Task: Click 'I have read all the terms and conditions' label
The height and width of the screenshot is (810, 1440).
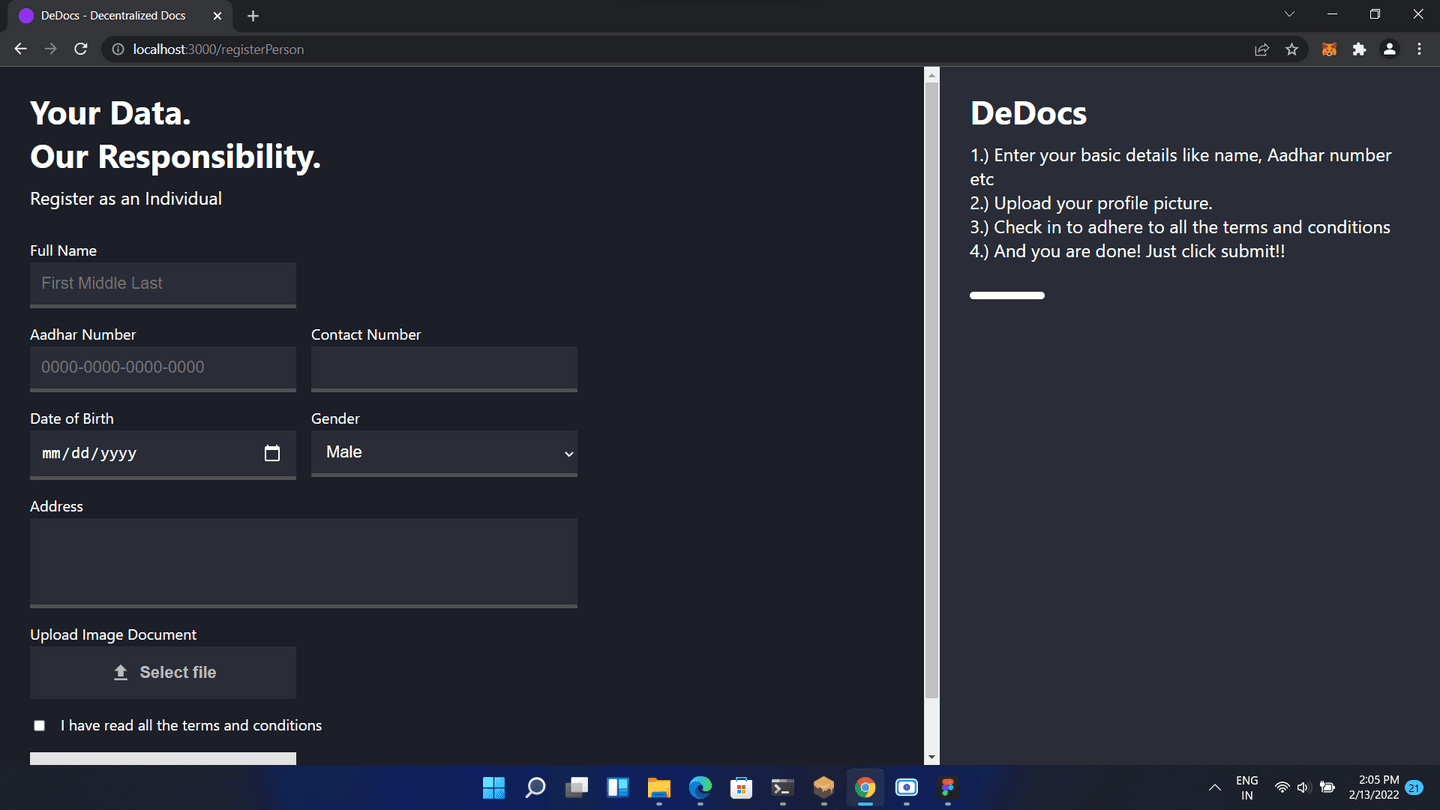Action: 191,726
